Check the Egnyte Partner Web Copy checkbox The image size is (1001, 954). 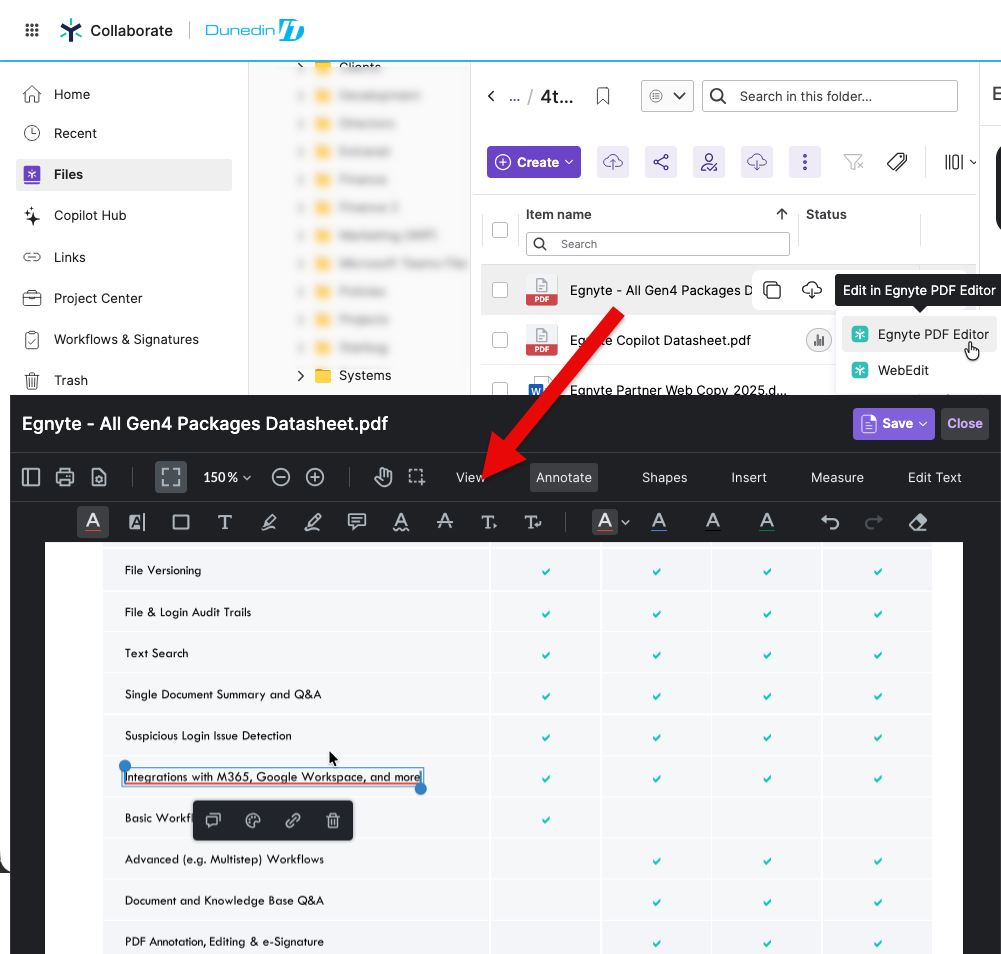click(x=500, y=388)
